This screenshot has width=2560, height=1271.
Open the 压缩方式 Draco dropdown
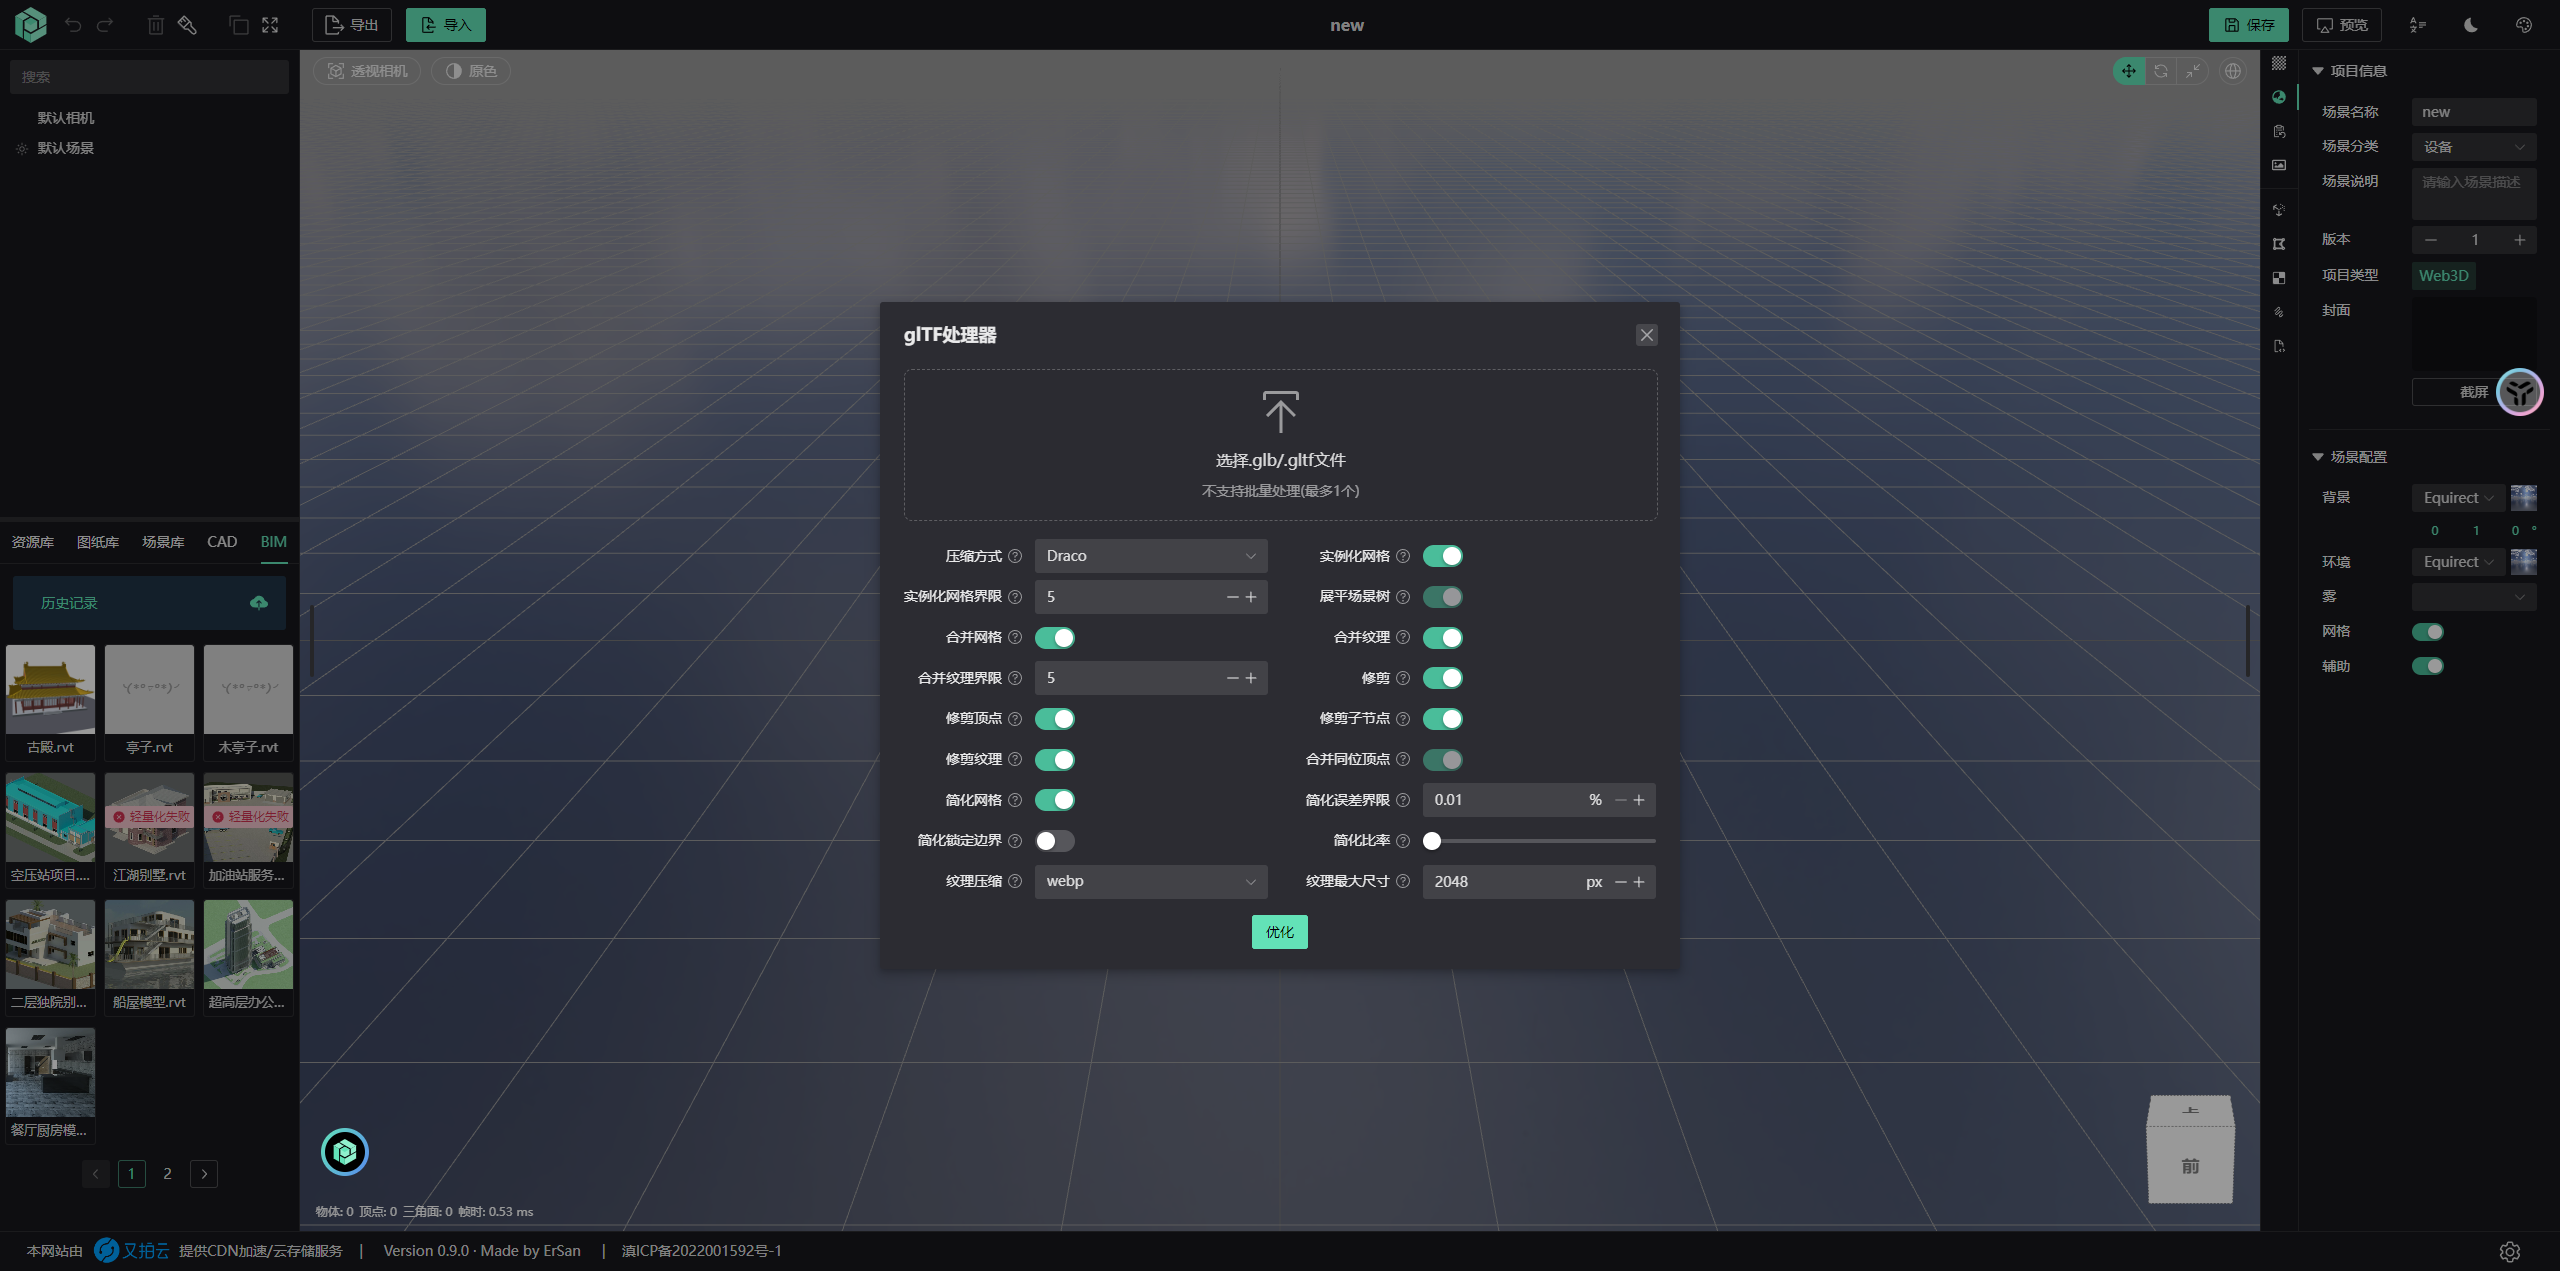pyautogui.click(x=1151, y=556)
